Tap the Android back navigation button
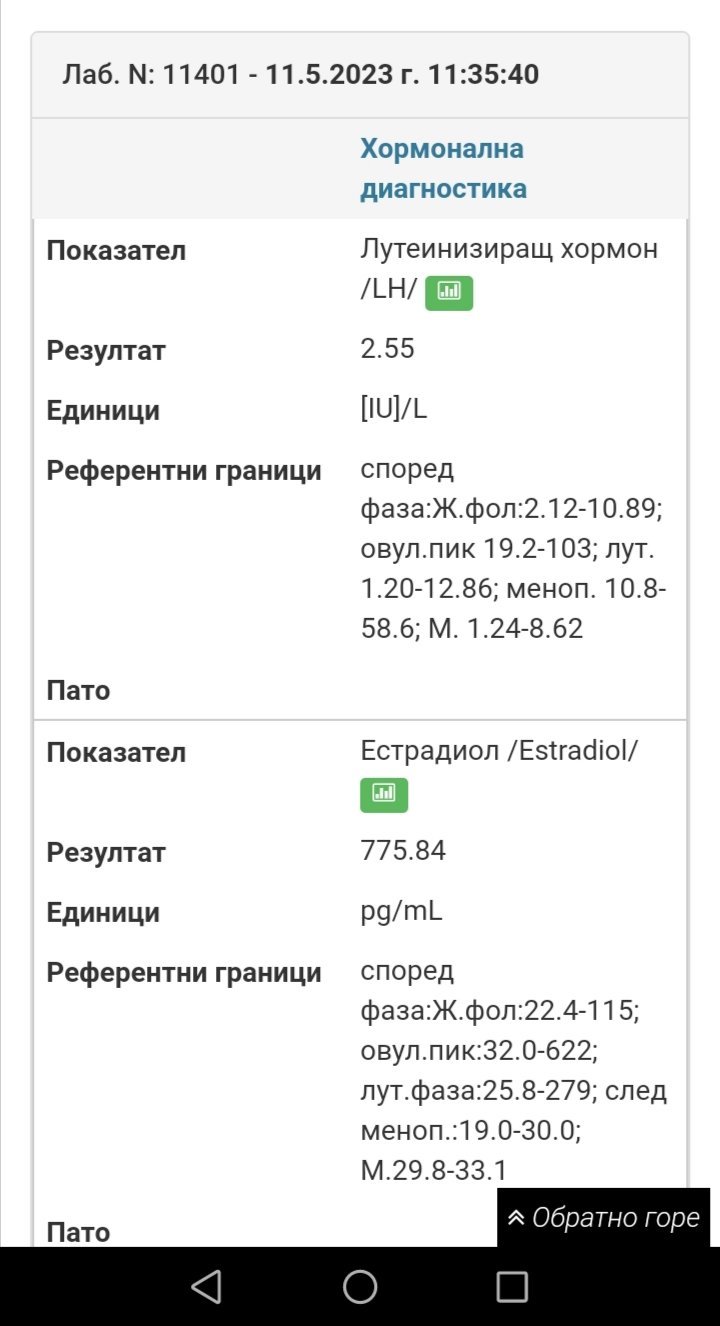This screenshot has height=1326, width=720. click(206, 1286)
